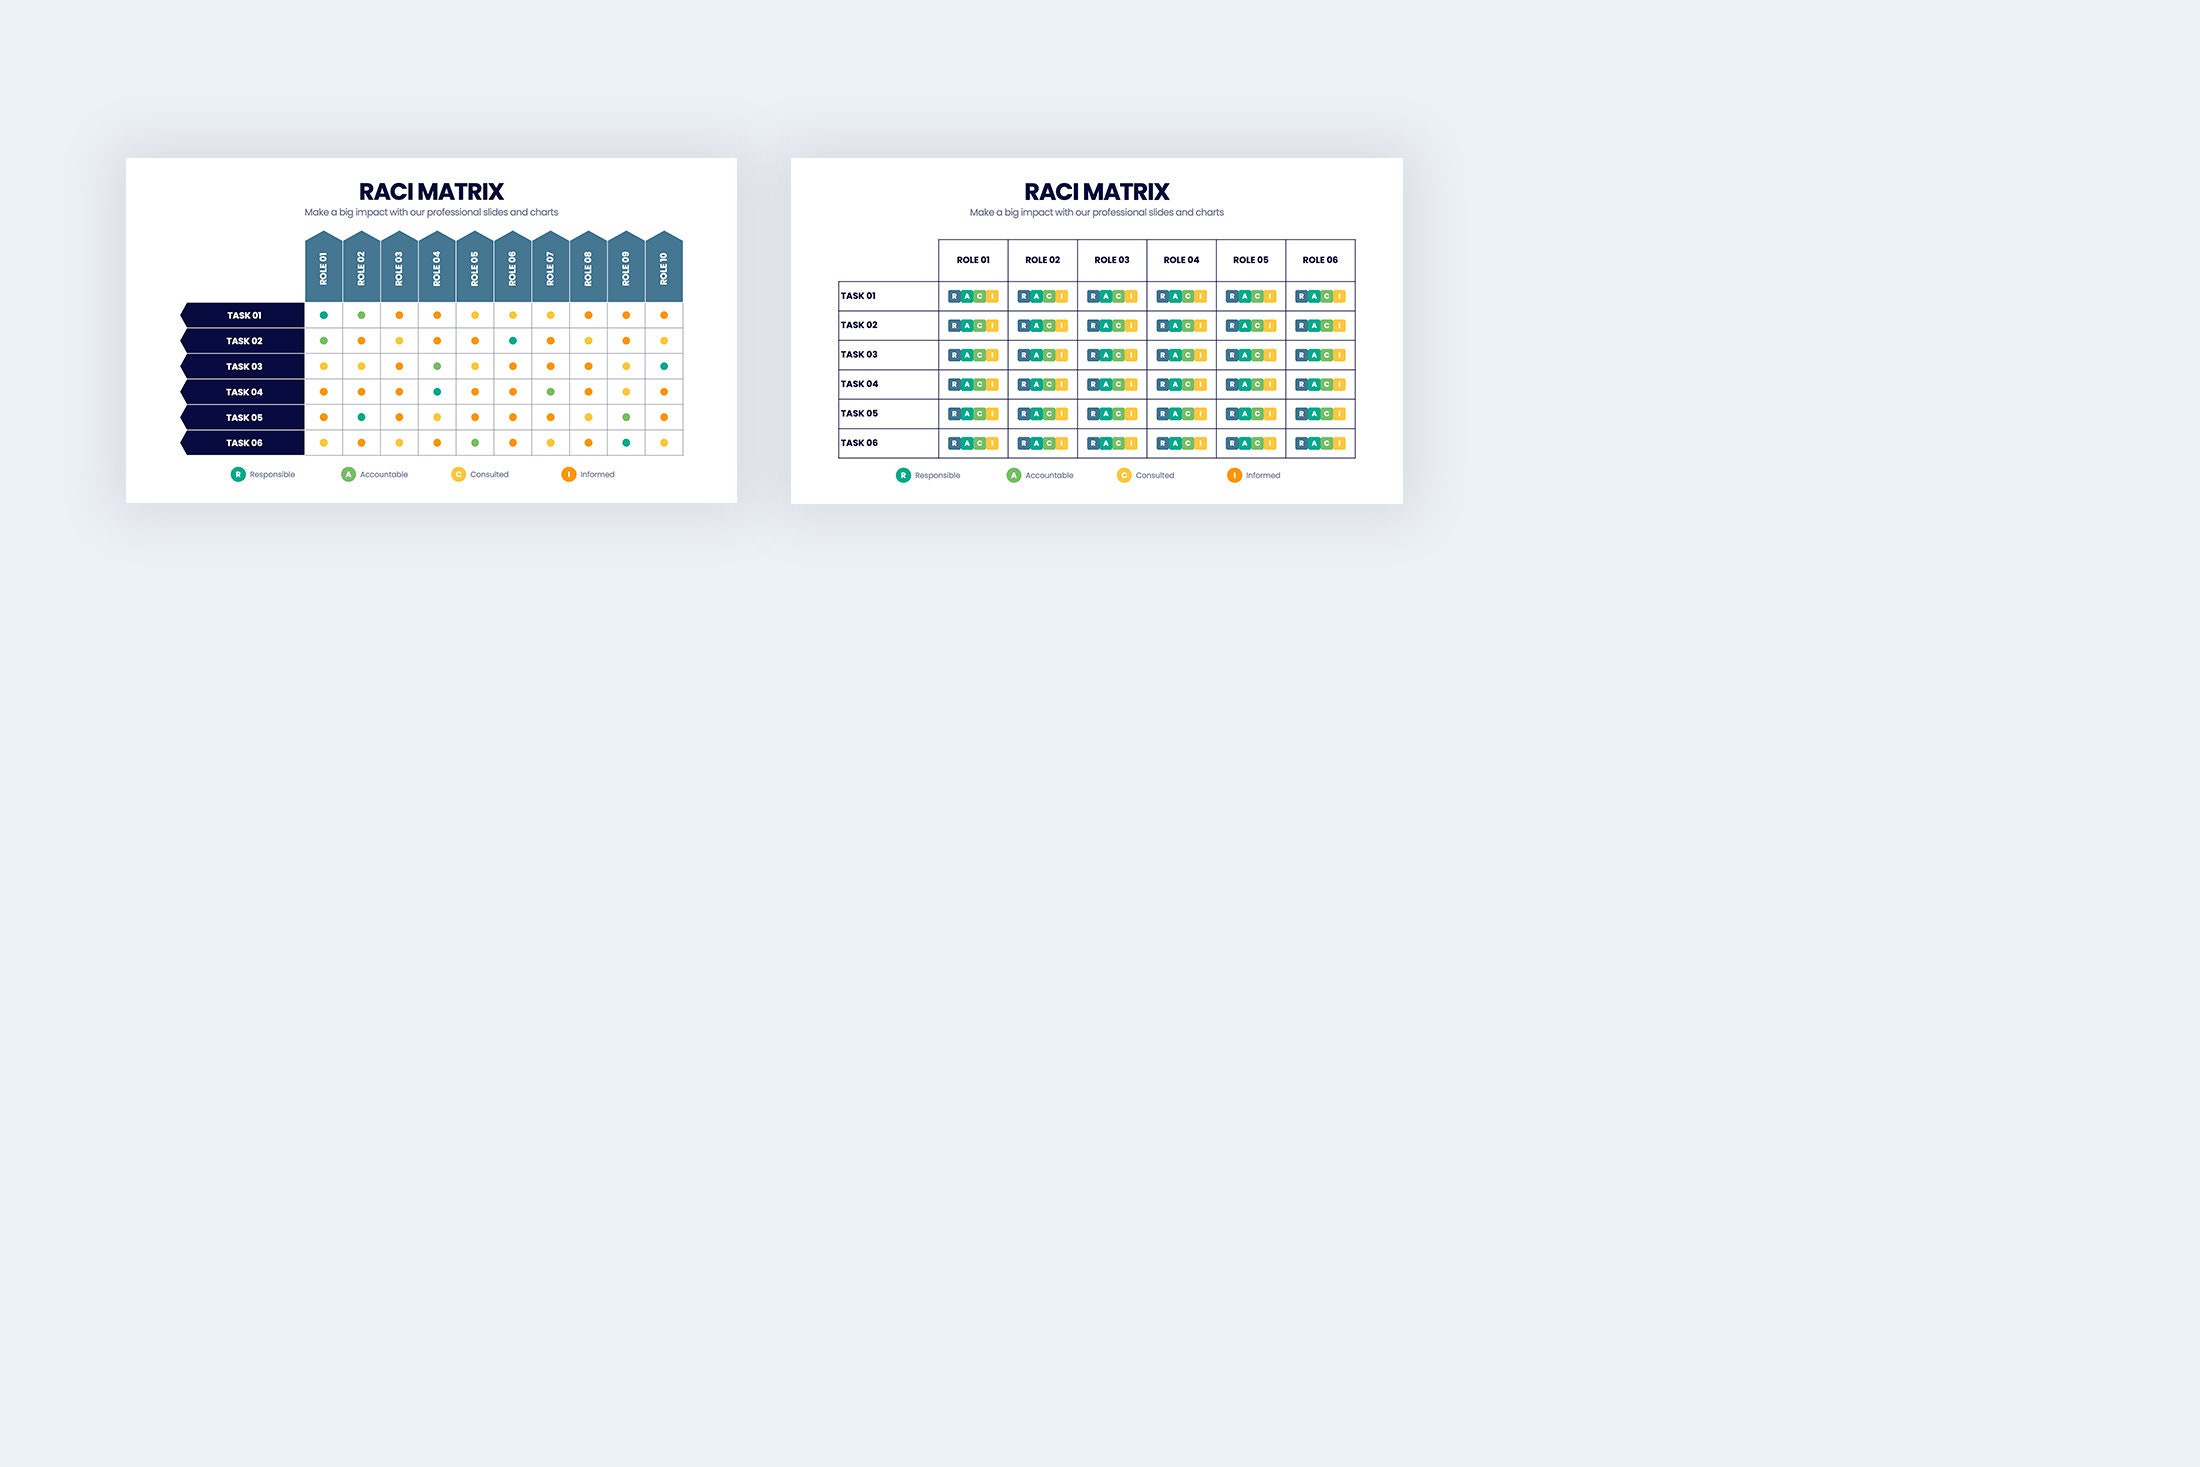Click the yellow C Consulted legend icon
The height and width of the screenshot is (1467, 2200).
[459, 475]
